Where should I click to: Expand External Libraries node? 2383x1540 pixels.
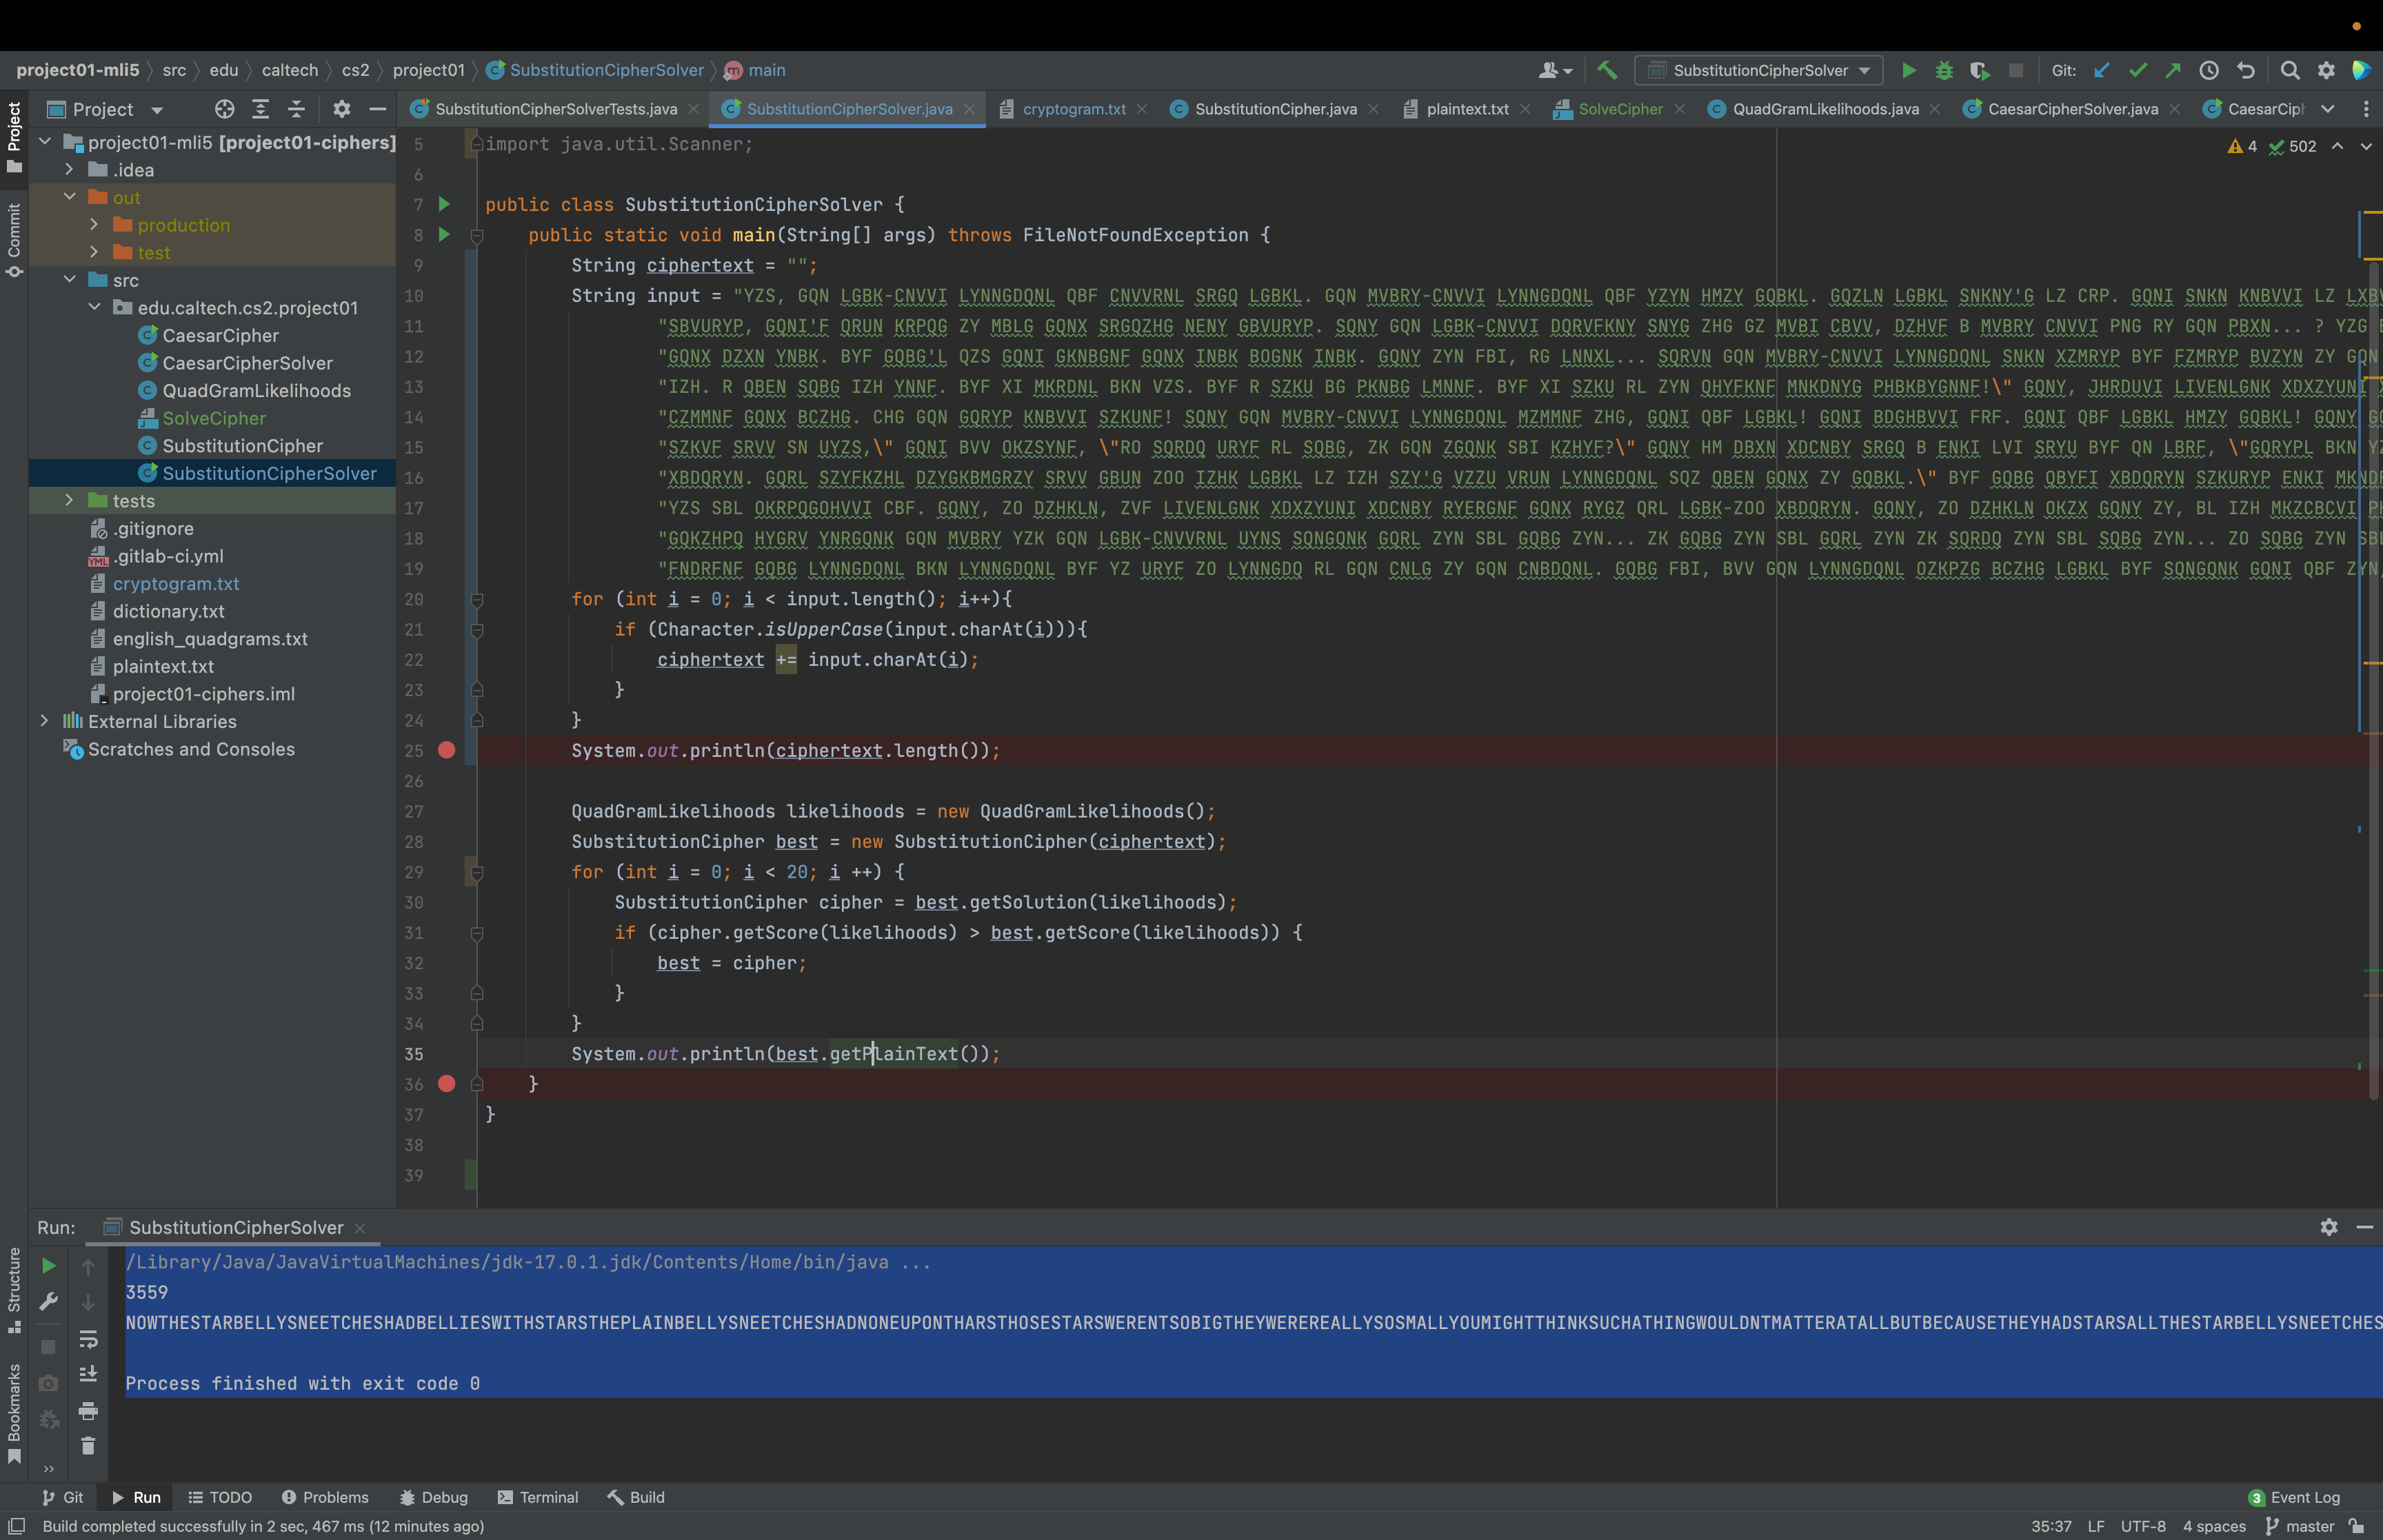pos(44,721)
